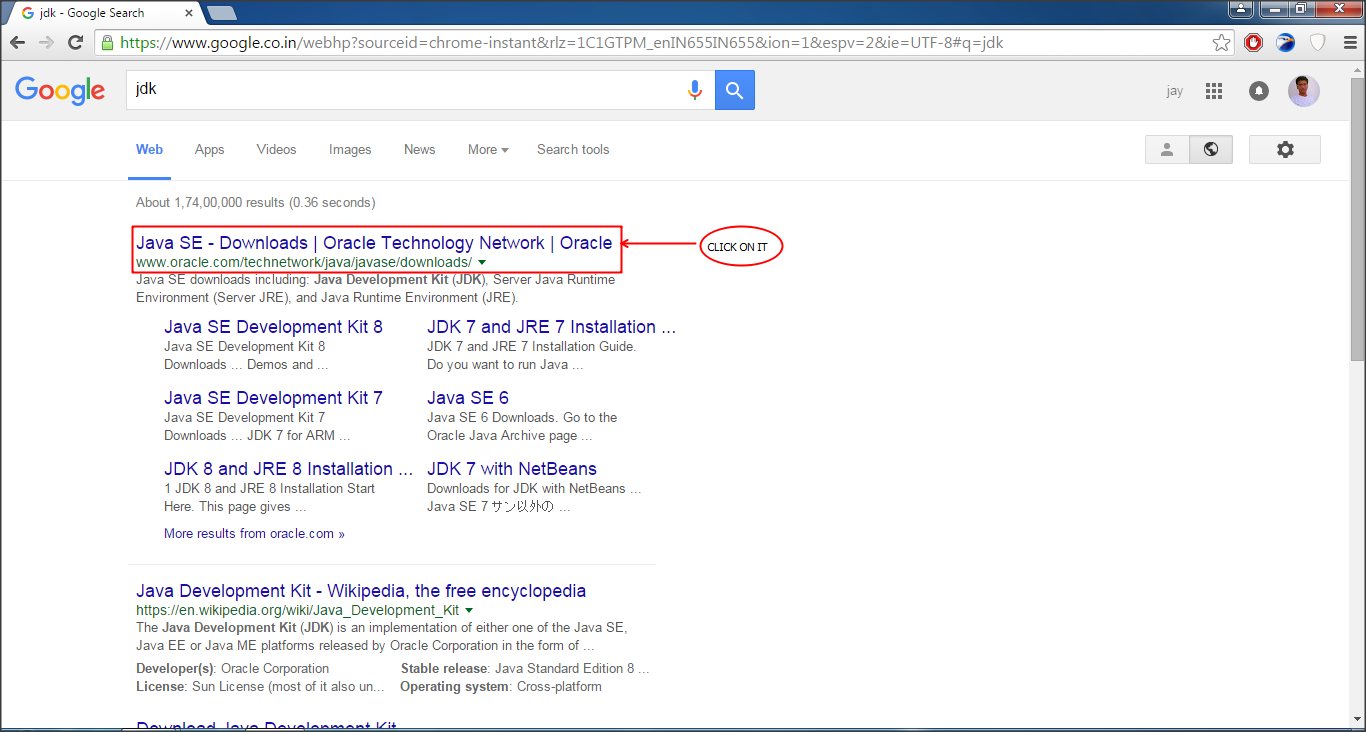Switch to the News search tab
The width and height of the screenshot is (1366, 732).
coord(420,149)
